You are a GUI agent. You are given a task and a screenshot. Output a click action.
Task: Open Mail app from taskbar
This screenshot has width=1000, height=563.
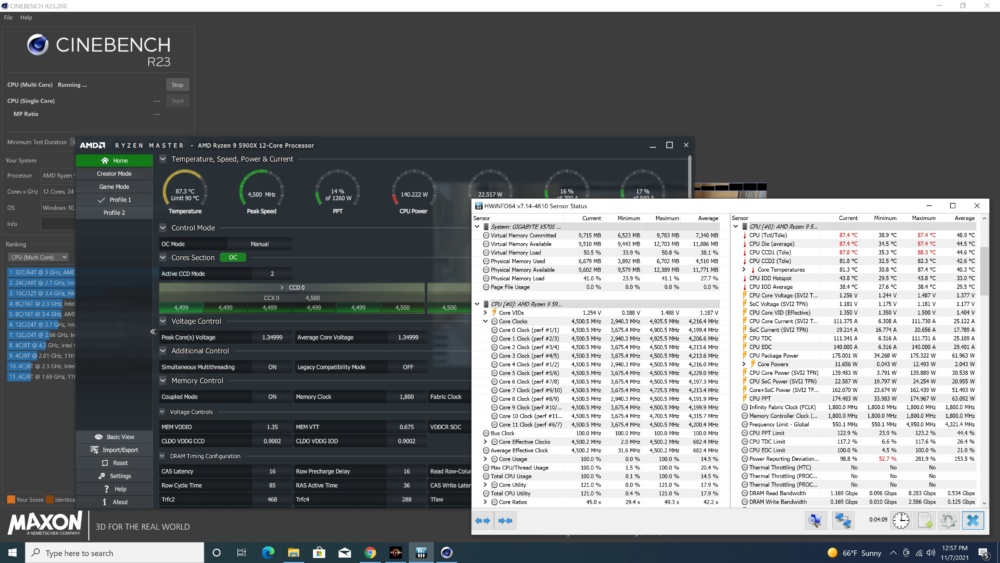[344, 552]
